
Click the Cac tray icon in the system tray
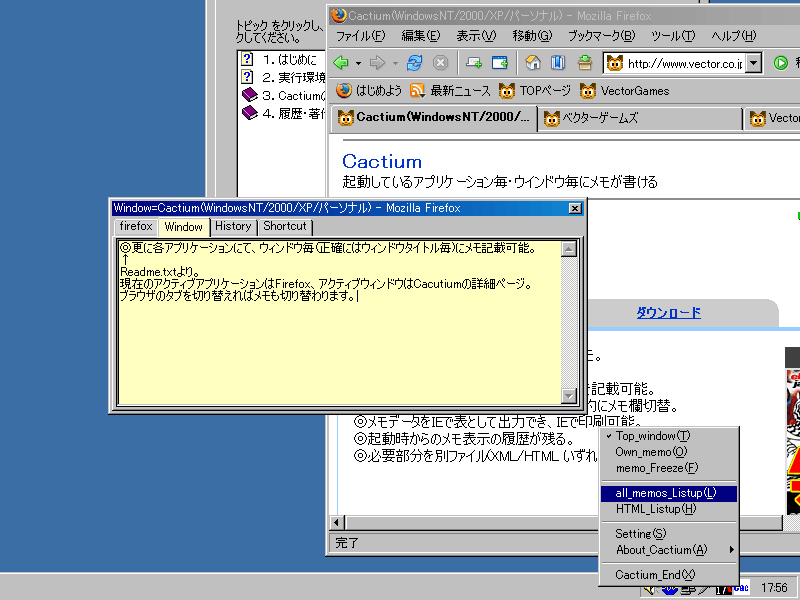tap(741, 589)
